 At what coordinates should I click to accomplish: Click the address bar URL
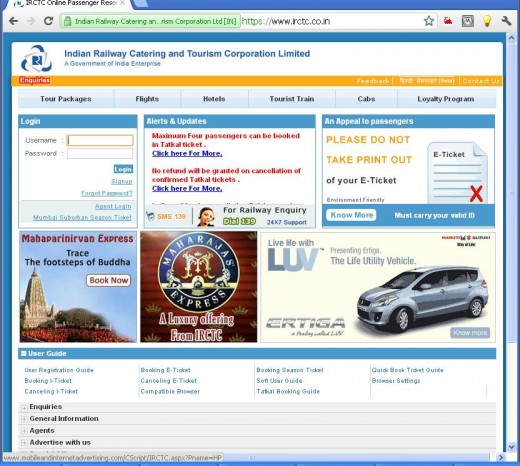click(286, 21)
